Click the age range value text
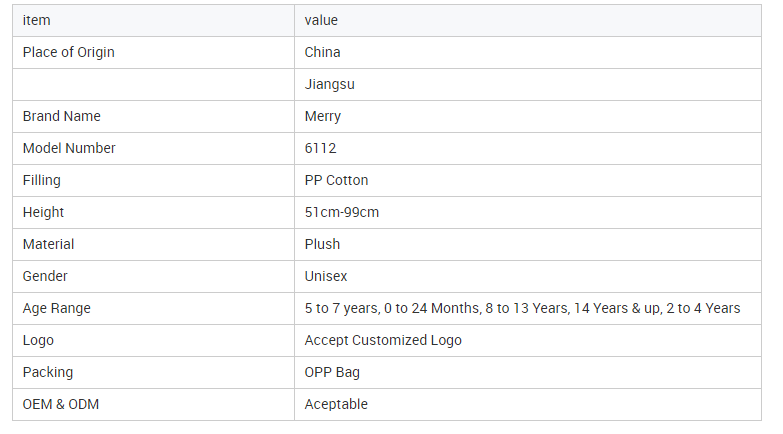 pos(522,308)
